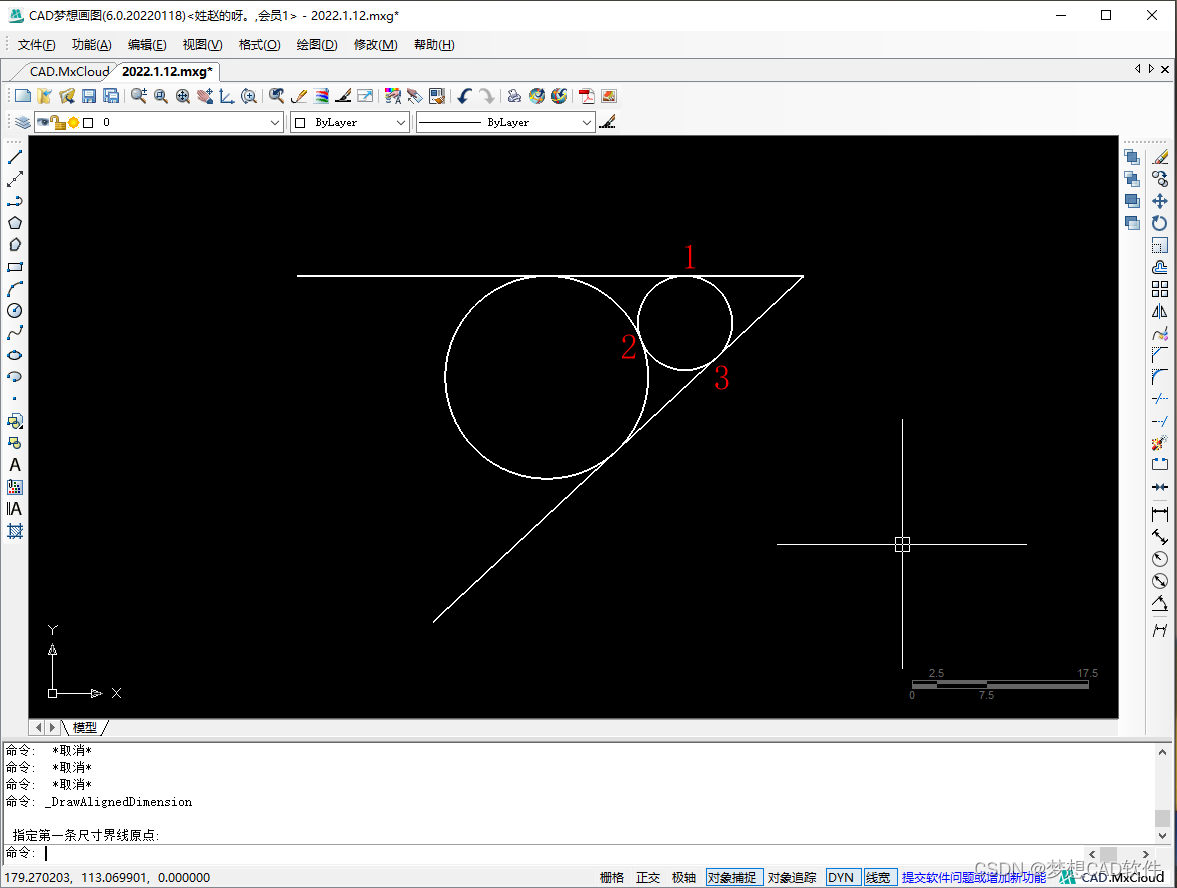Select the pan hand tool
The image size is (1177, 888).
(x=205, y=96)
